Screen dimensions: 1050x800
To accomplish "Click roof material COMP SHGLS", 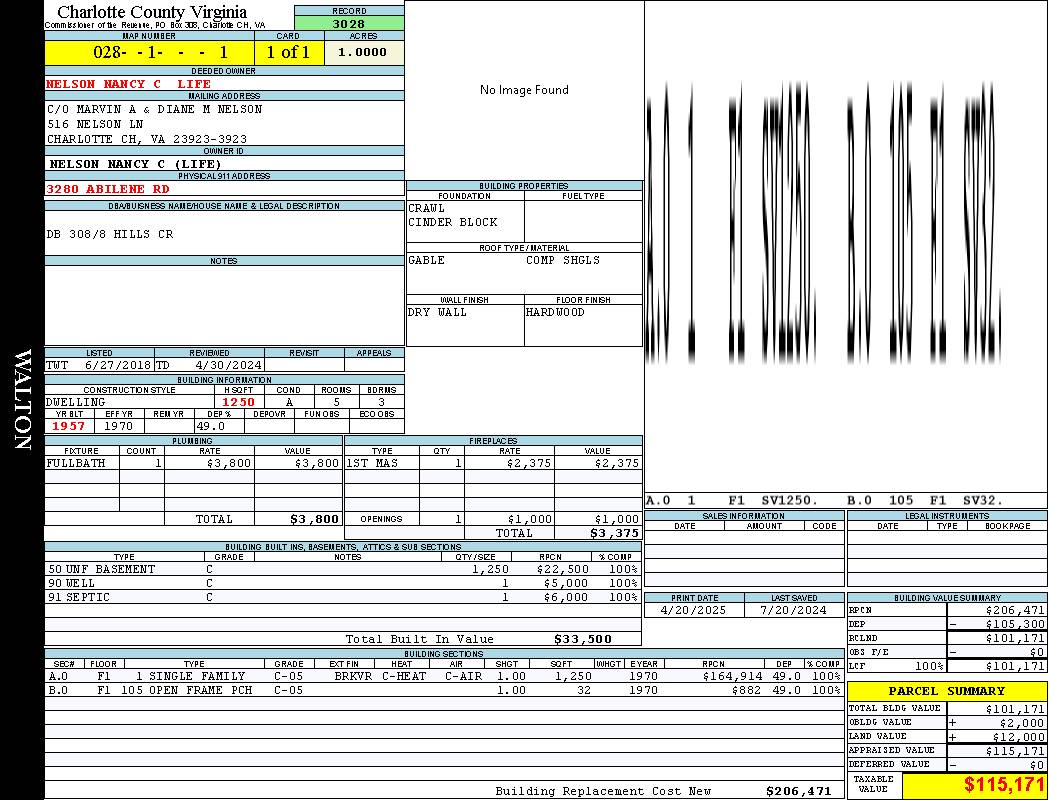I will pos(563,260).
